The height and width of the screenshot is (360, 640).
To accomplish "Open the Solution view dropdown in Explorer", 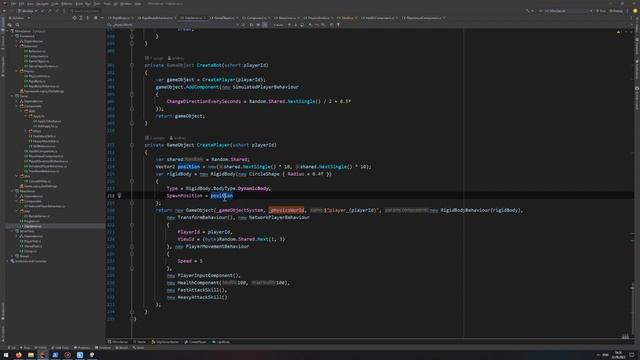I will 20,18.
